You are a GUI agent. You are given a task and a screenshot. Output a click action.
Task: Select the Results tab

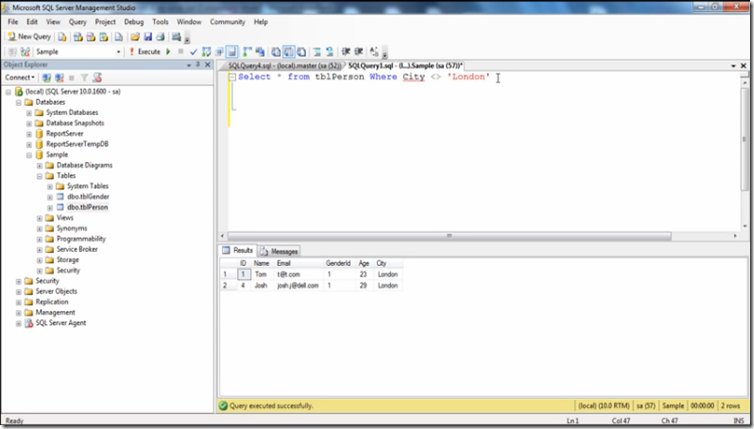tap(238, 251)
